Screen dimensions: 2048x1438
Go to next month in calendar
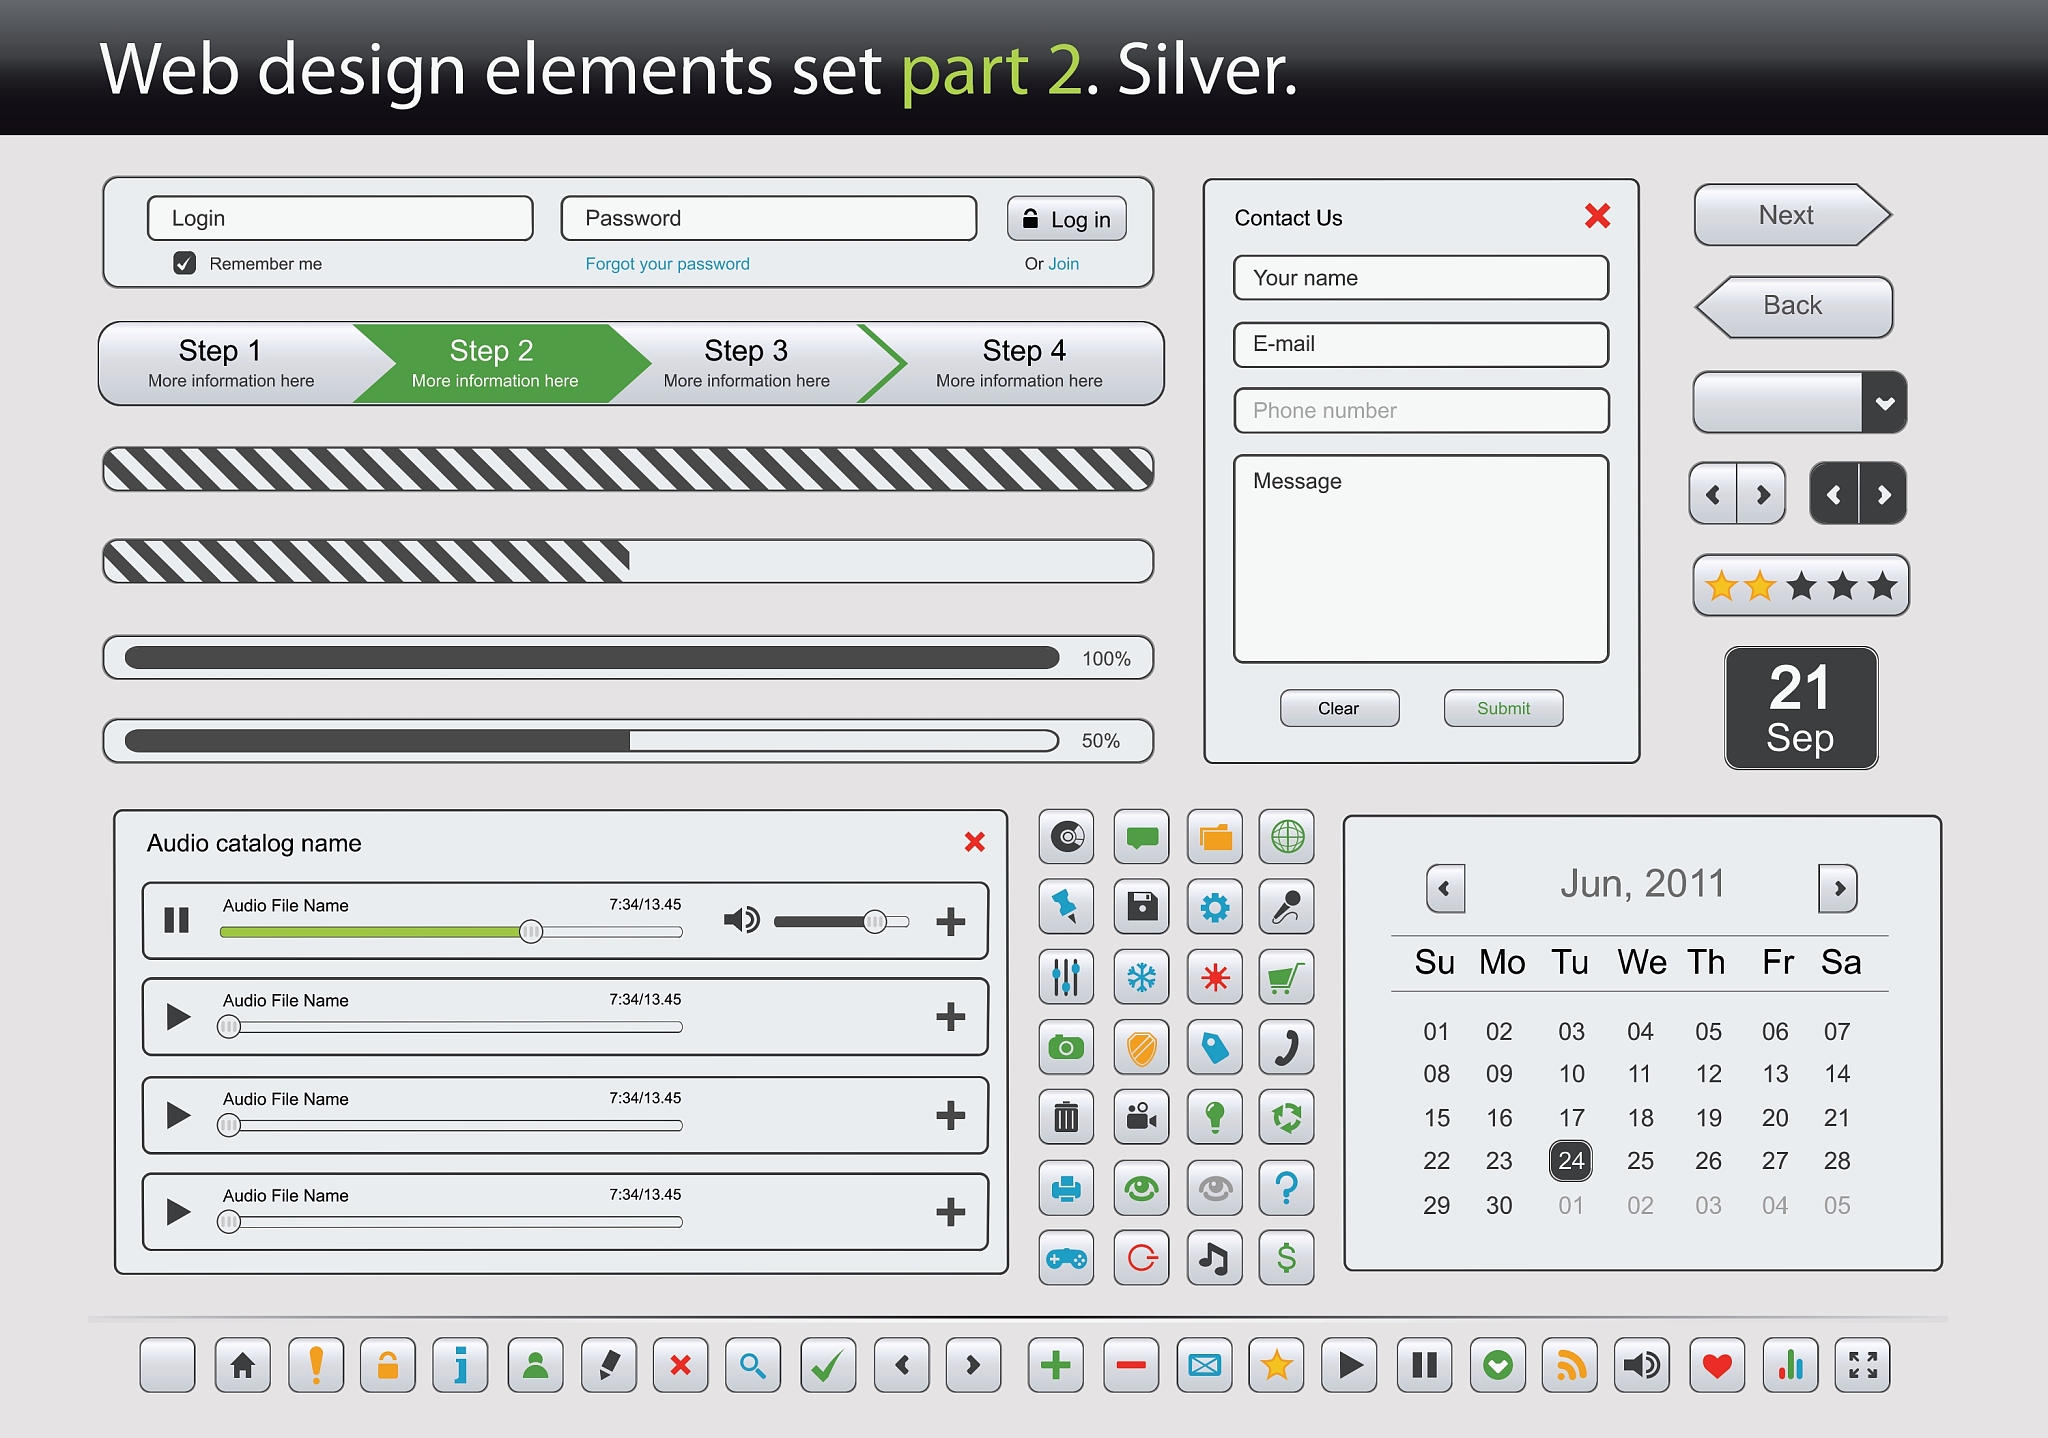(x=1838, y=888)
